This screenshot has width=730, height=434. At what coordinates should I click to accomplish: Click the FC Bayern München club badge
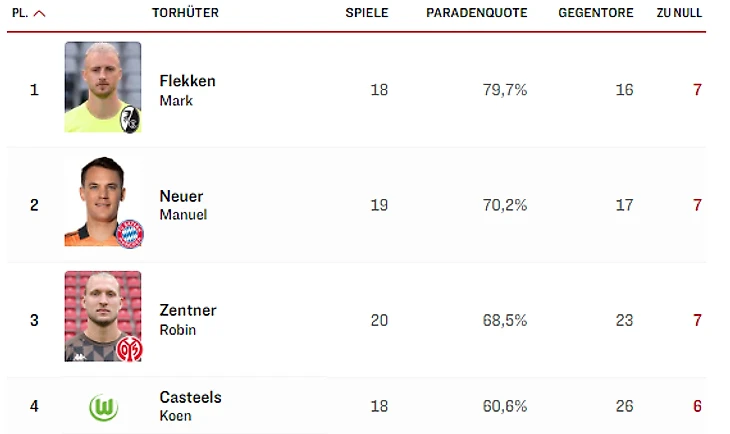129,234
